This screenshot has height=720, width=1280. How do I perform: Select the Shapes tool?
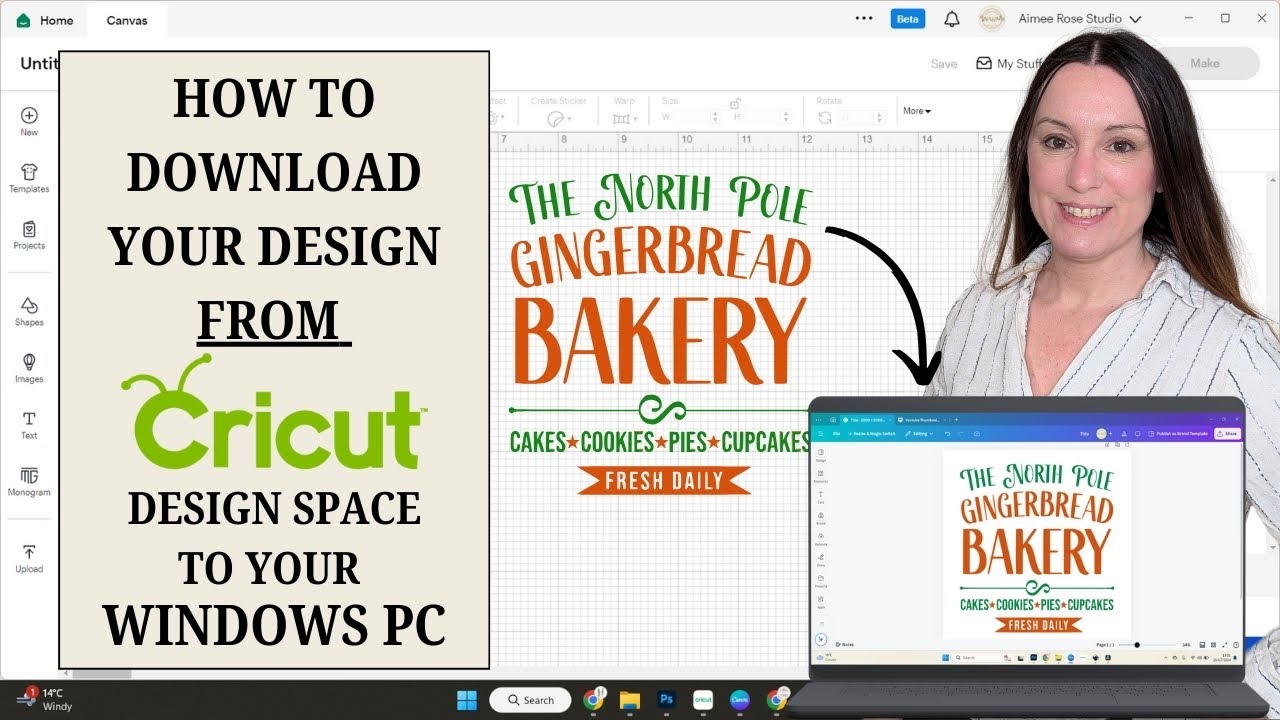[29, 311]
